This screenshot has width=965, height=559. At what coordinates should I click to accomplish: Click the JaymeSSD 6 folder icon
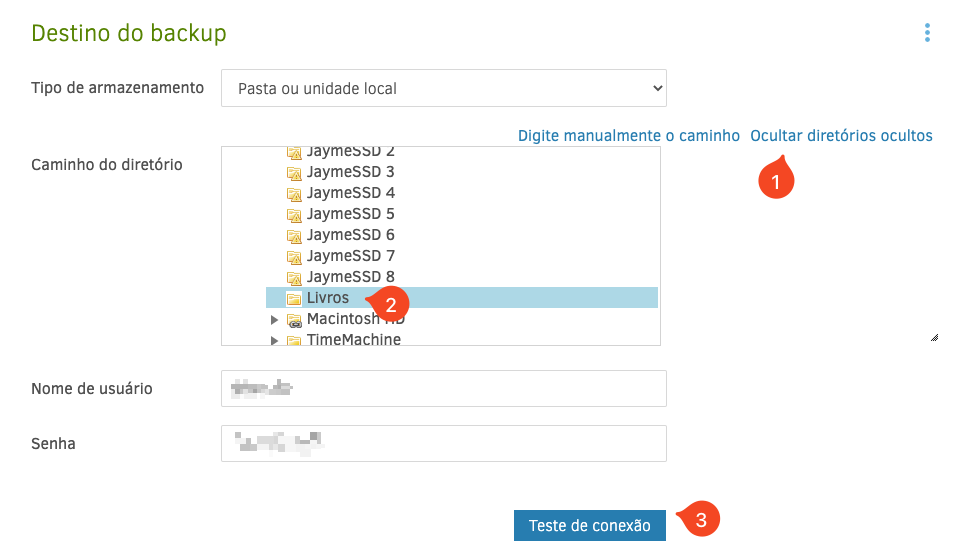(294, 235)
